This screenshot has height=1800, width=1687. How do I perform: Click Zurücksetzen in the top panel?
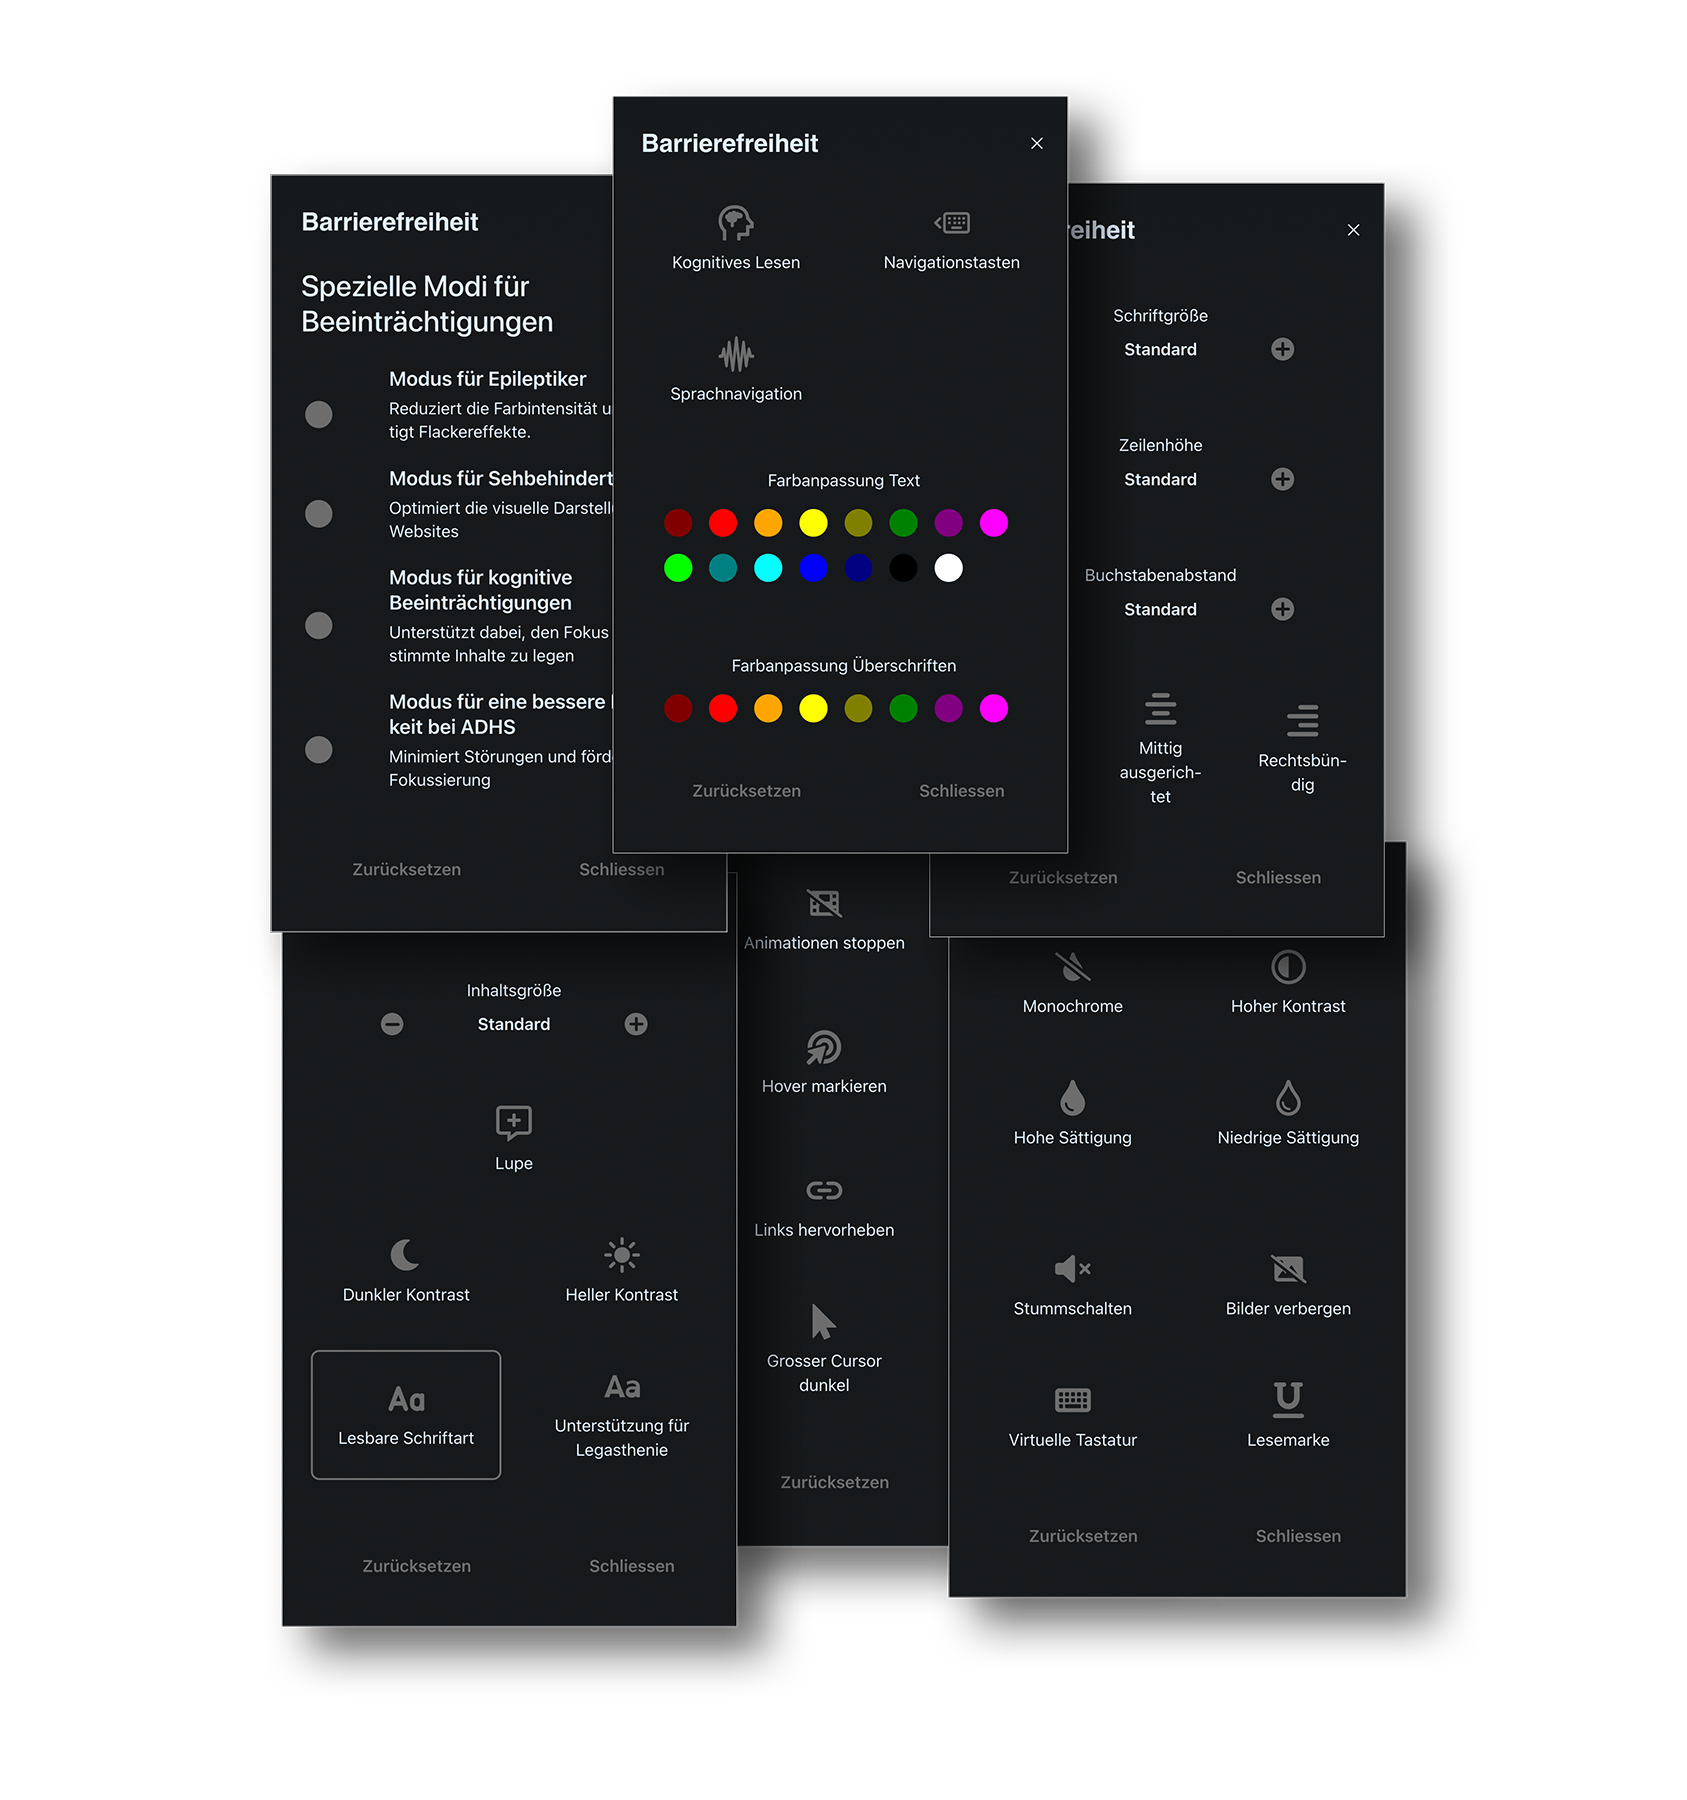pos(745,790)
